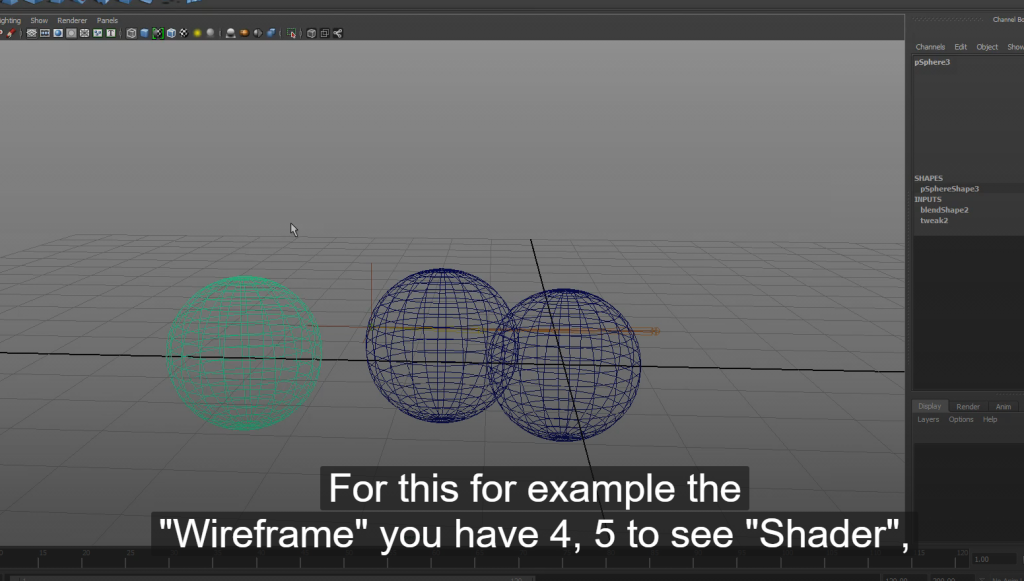Open the Show menu in viewport panel
This screenshot has height=581, width=1024.
click(39, 21)
